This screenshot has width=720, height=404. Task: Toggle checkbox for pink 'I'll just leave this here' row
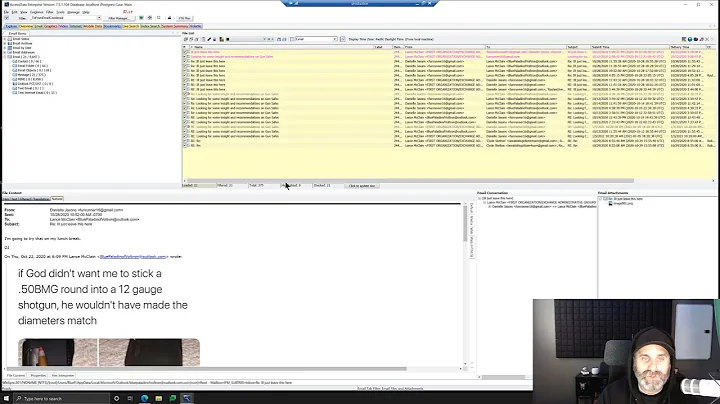point(186,52)
